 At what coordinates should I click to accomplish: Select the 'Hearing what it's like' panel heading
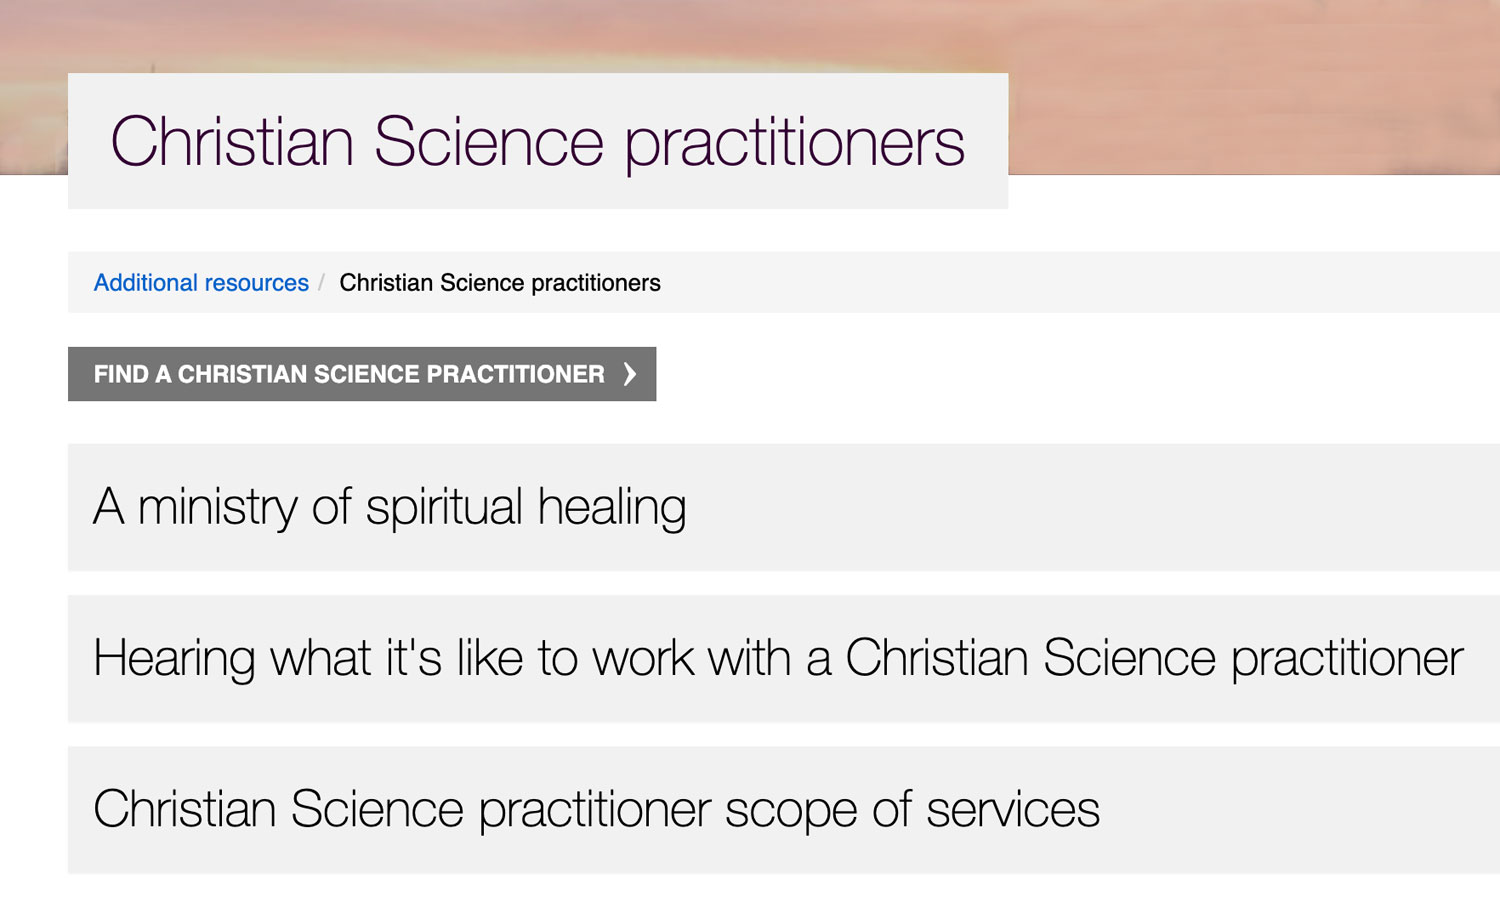click(775, 658)
